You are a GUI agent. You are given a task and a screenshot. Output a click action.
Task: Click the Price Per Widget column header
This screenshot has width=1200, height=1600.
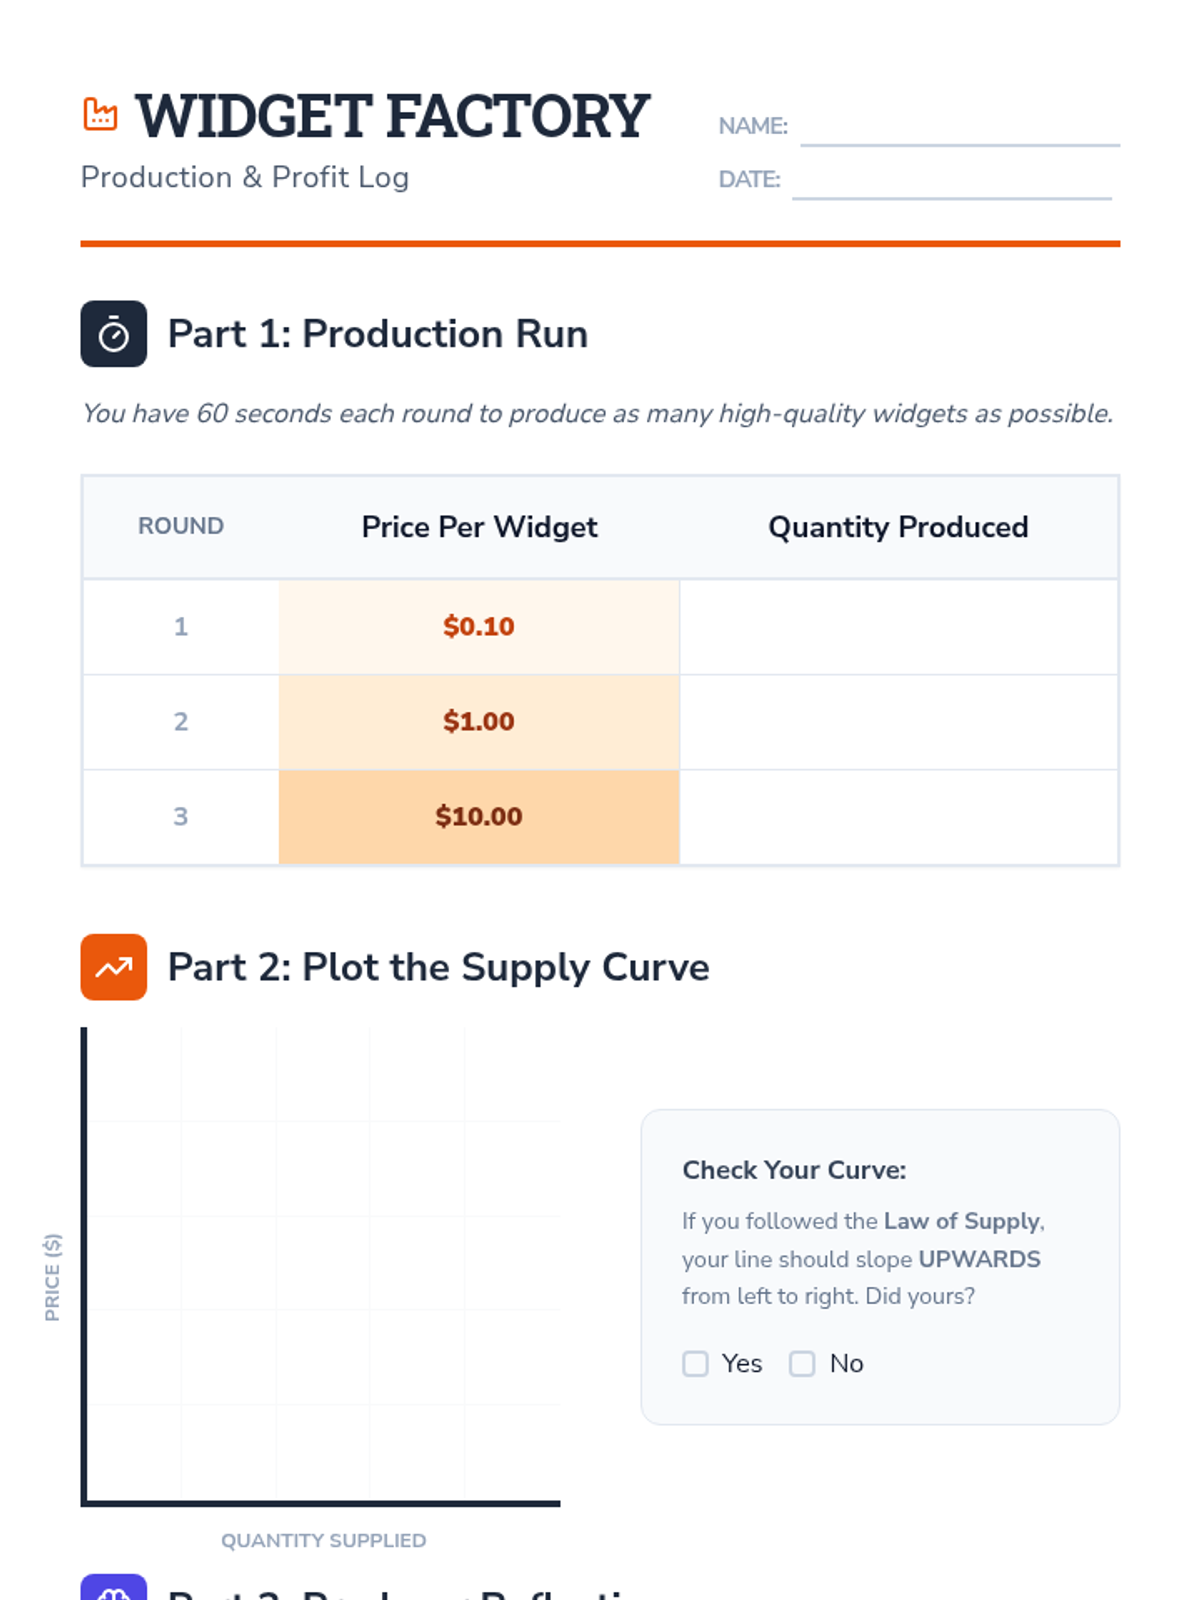(x=479, y=527)
